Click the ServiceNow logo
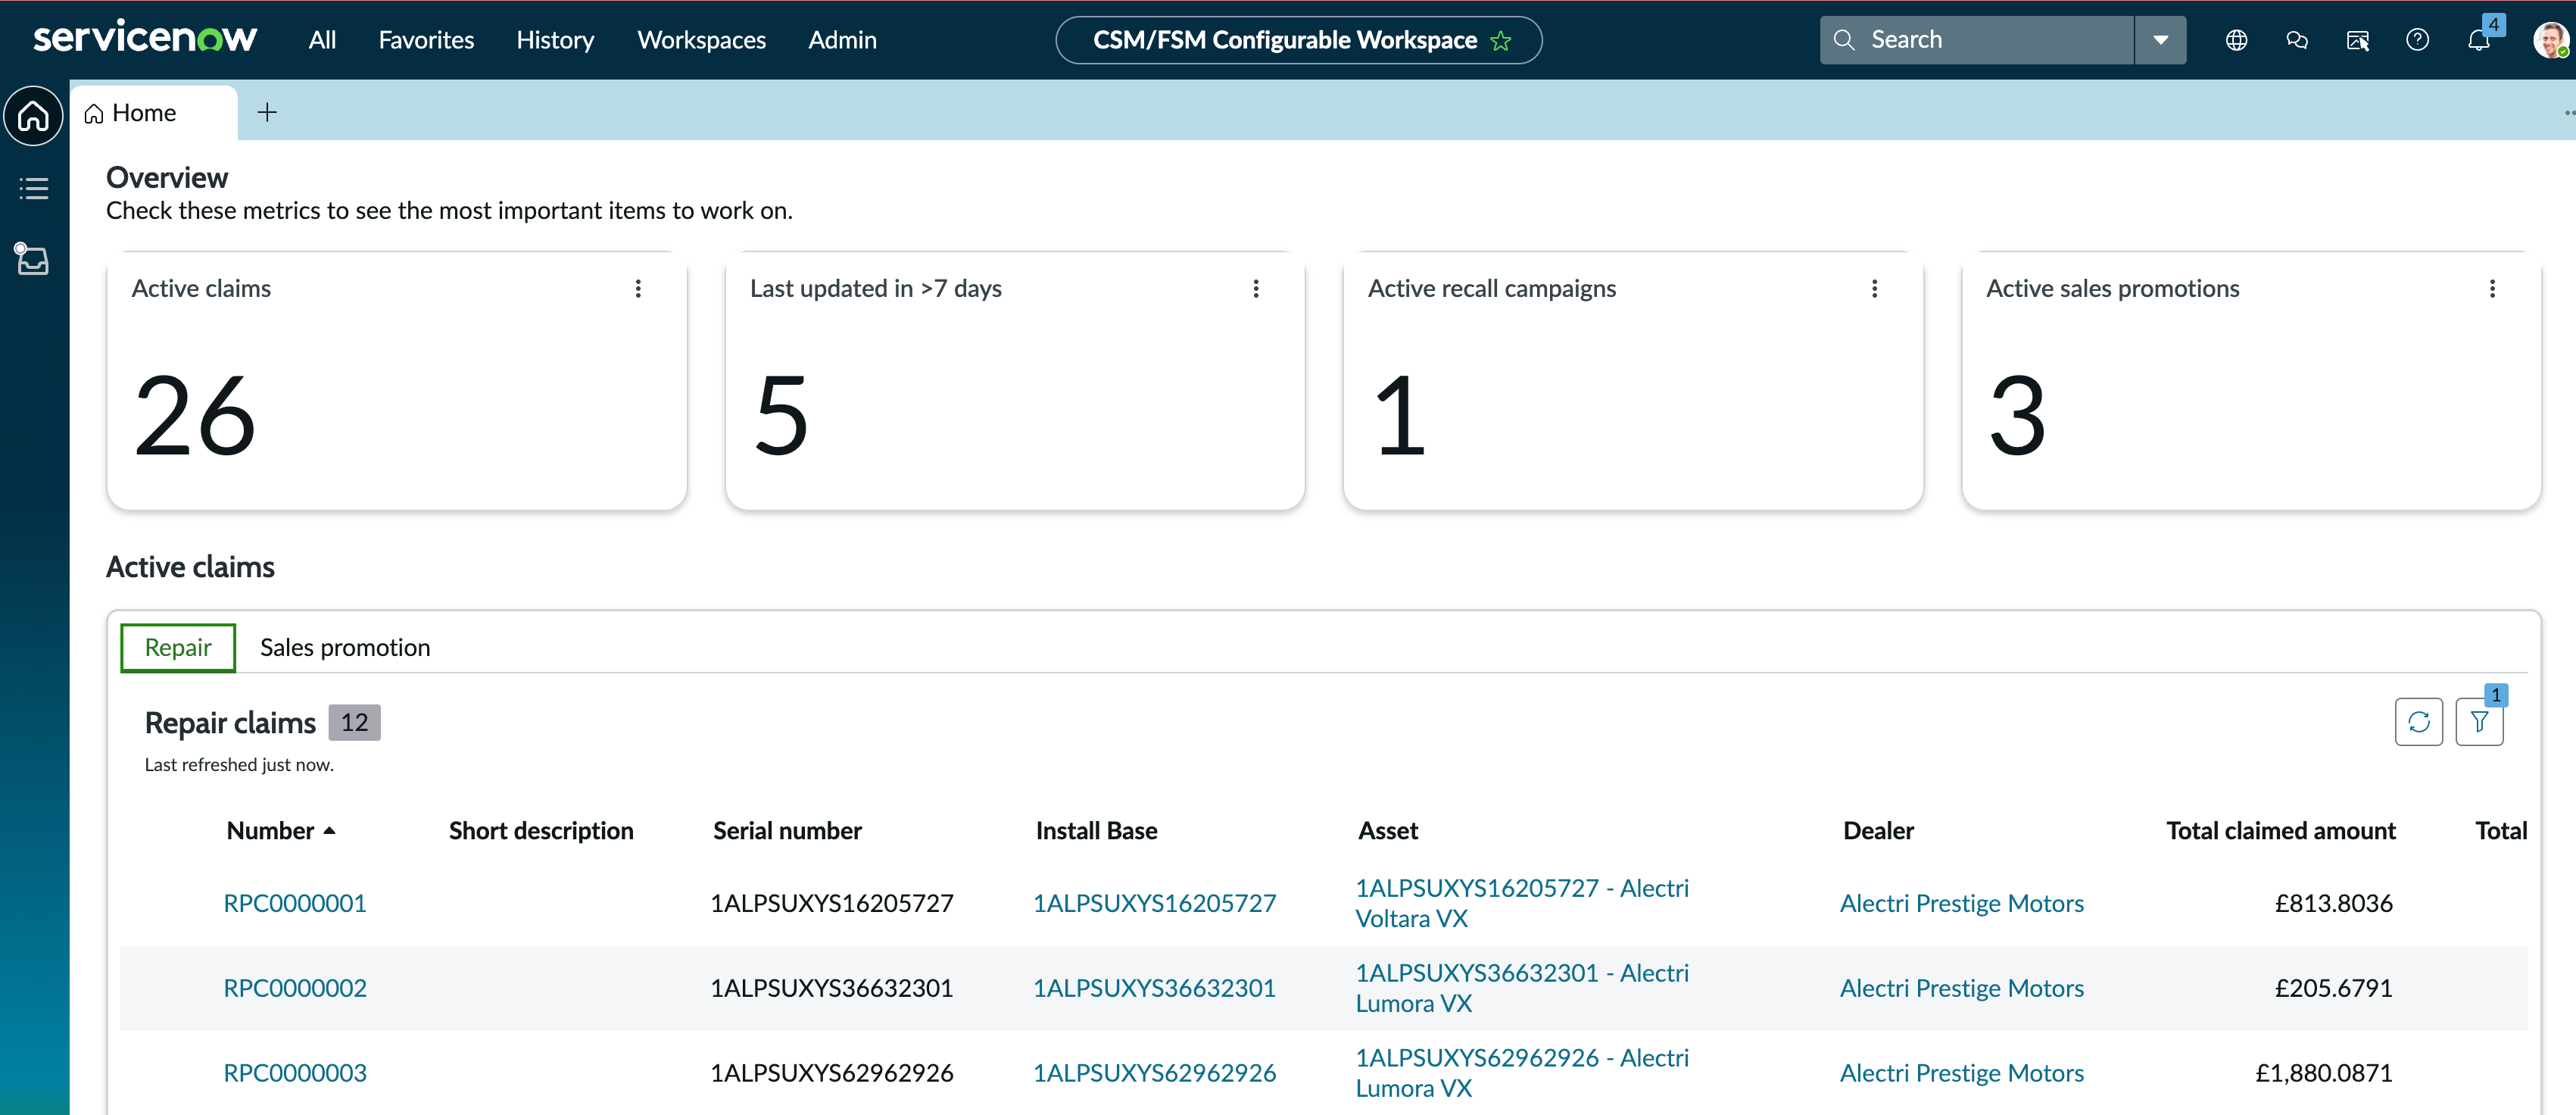 (x=145, y=38)
